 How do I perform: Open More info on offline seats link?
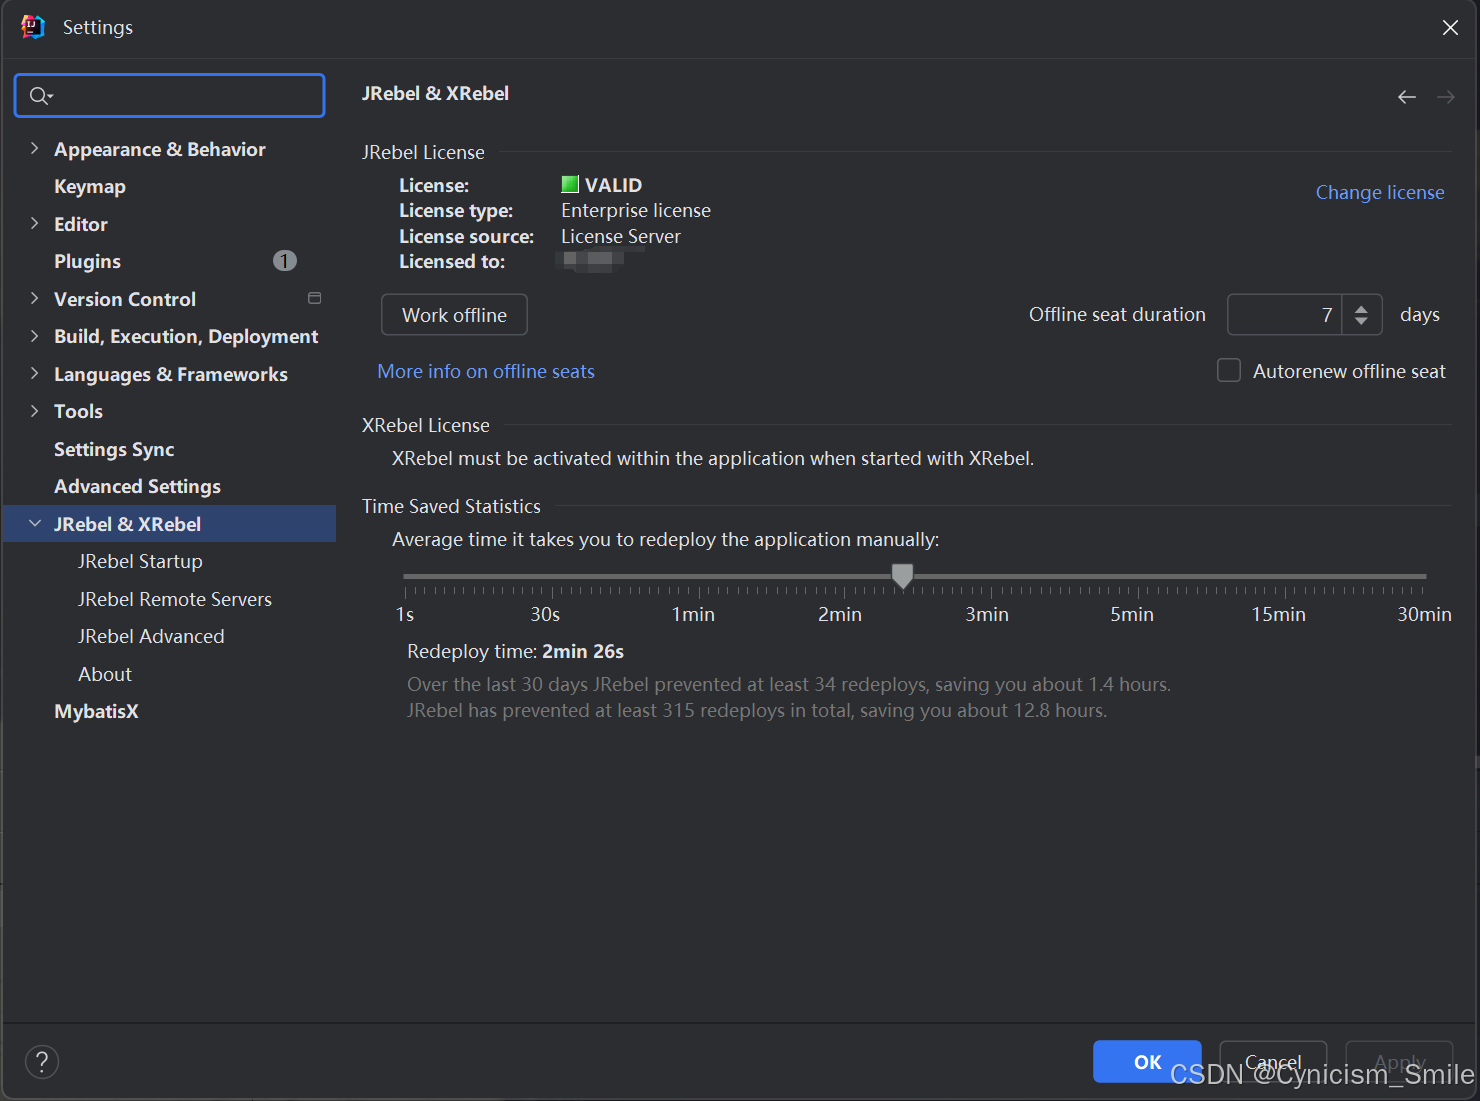(x=486, y=371)
